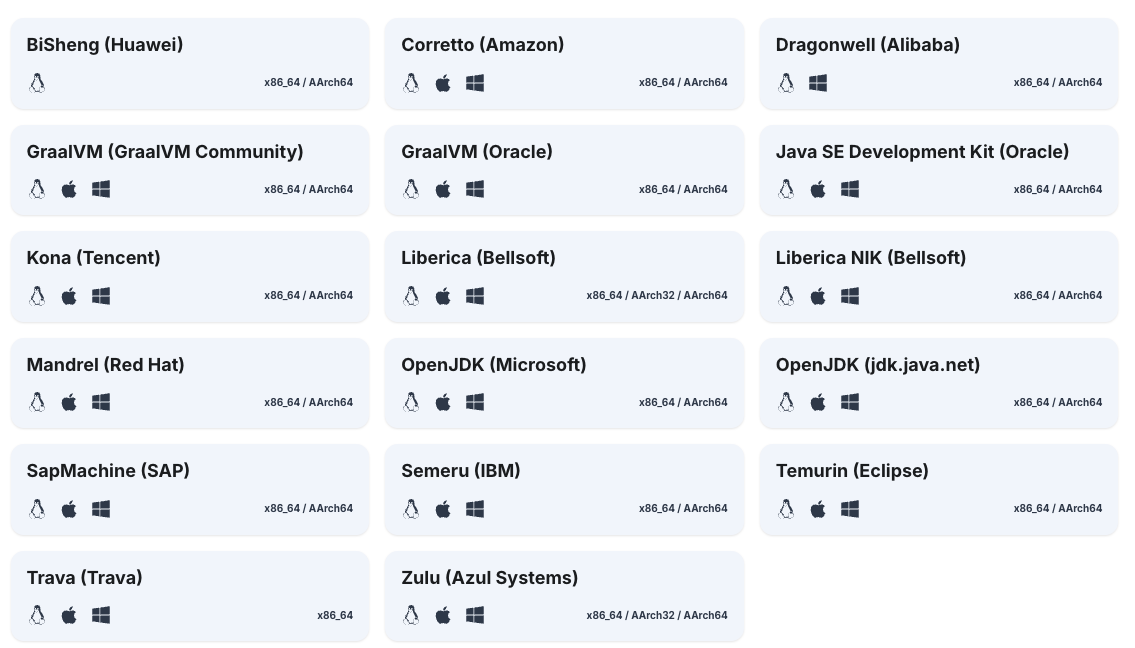Select the Linux icon on the BiSheng card
Viewport: 1135px width, 648px height.
37,83
